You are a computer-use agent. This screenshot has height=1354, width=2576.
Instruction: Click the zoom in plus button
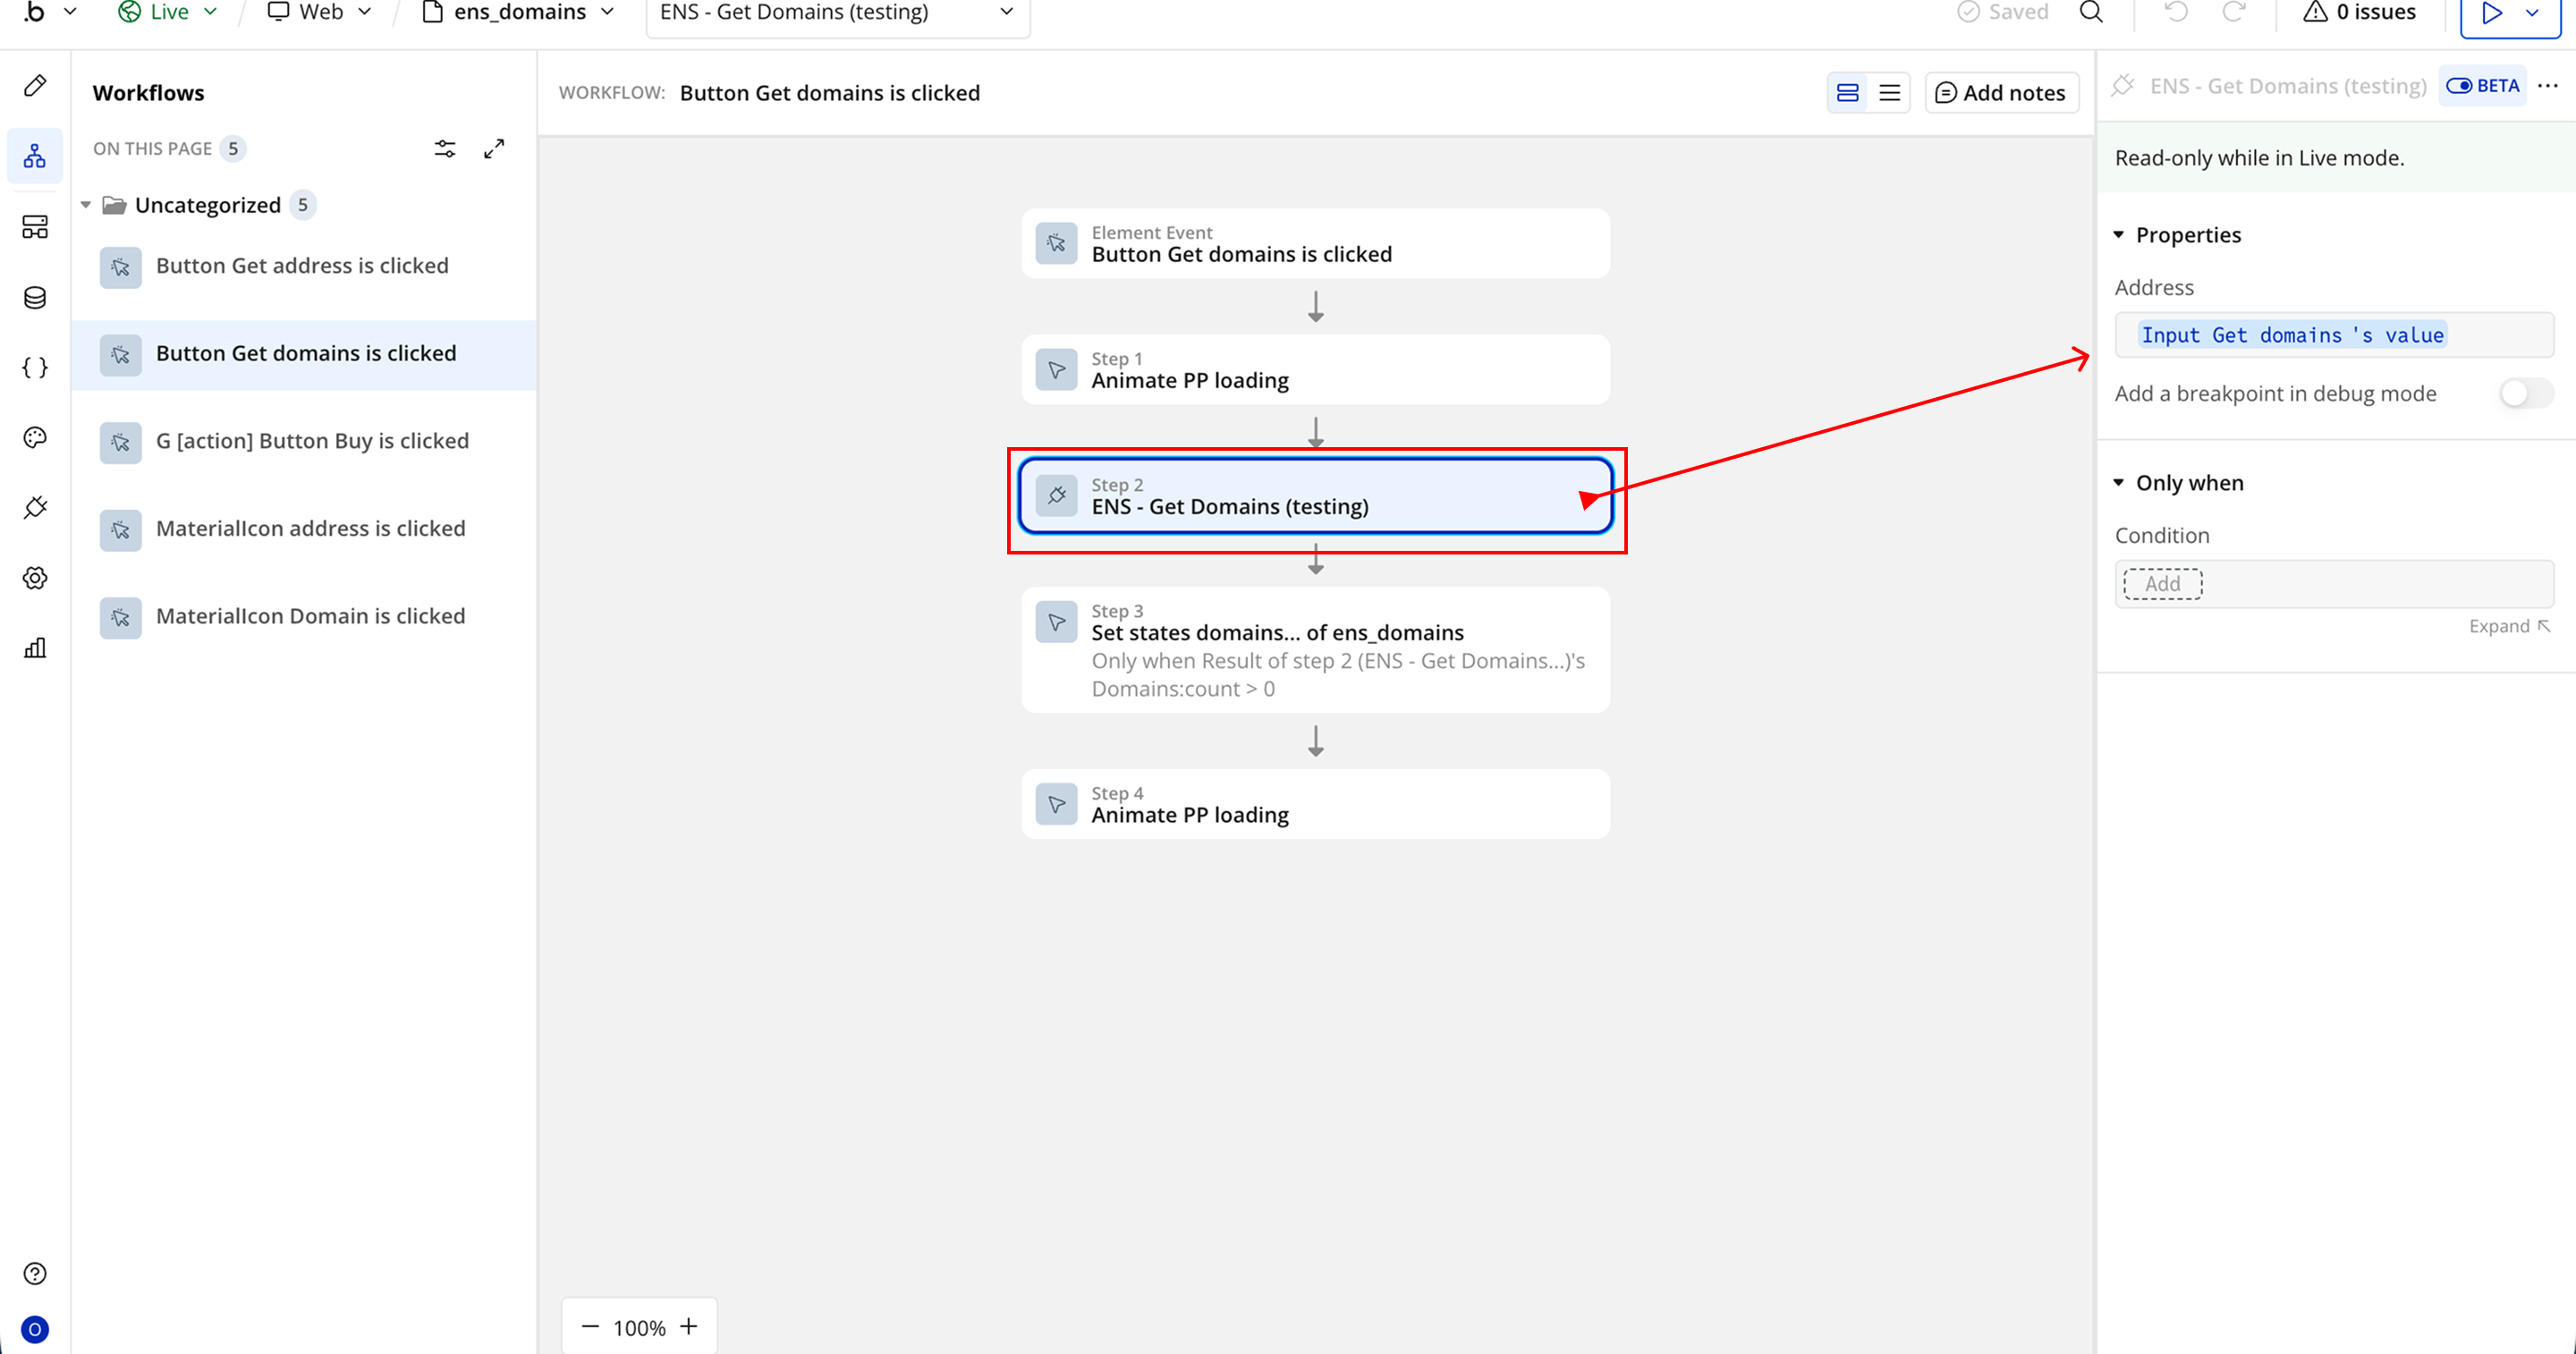coord(689,1327)
